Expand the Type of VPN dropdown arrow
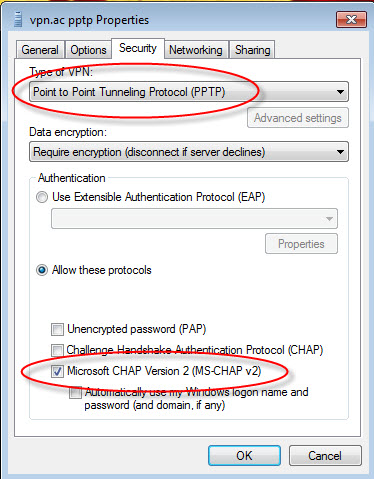Viewport: 374px width, 479px height. point(340,92)
